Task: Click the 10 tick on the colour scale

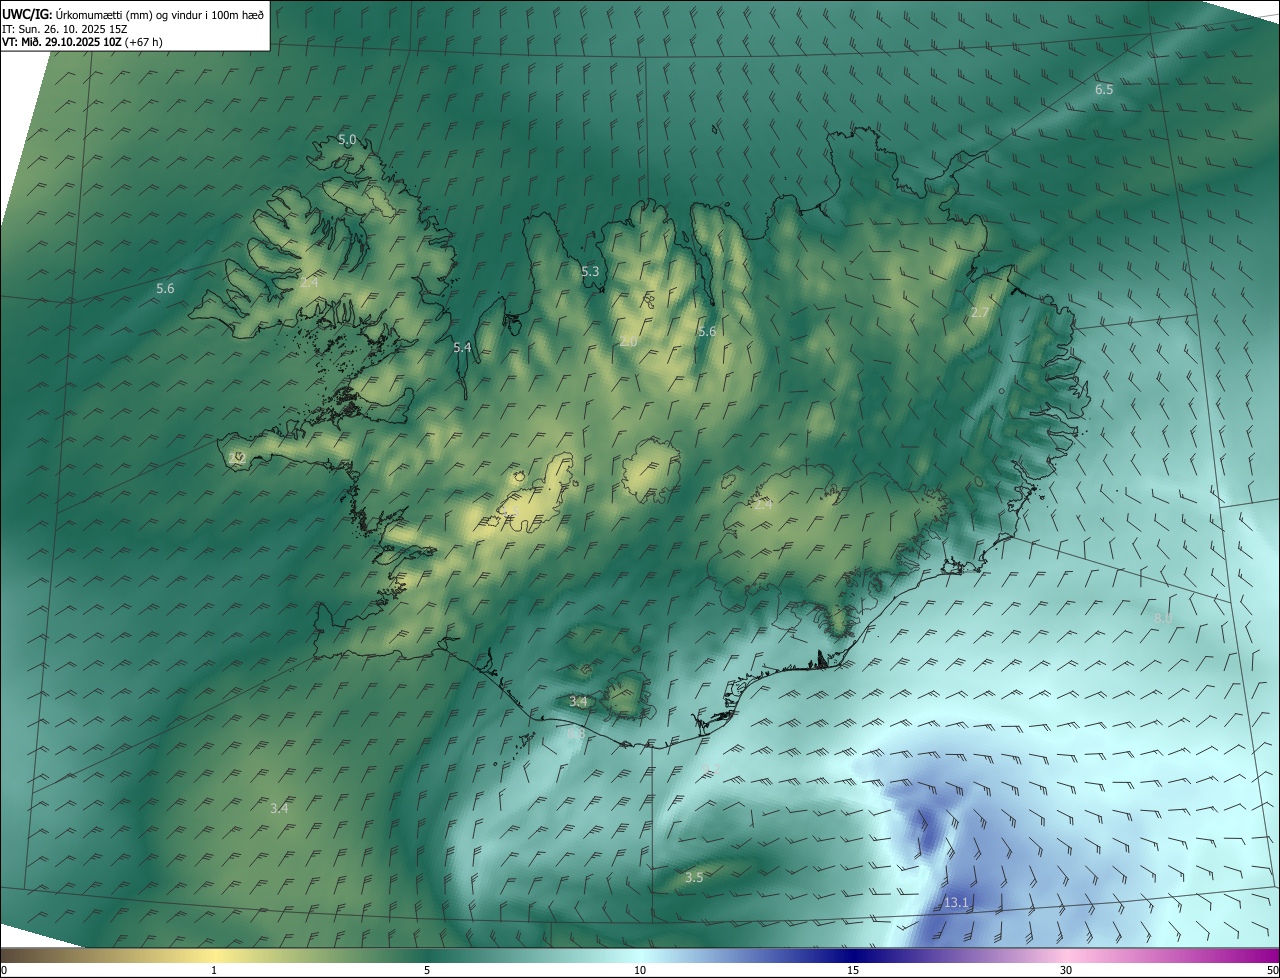Action: 640,970
